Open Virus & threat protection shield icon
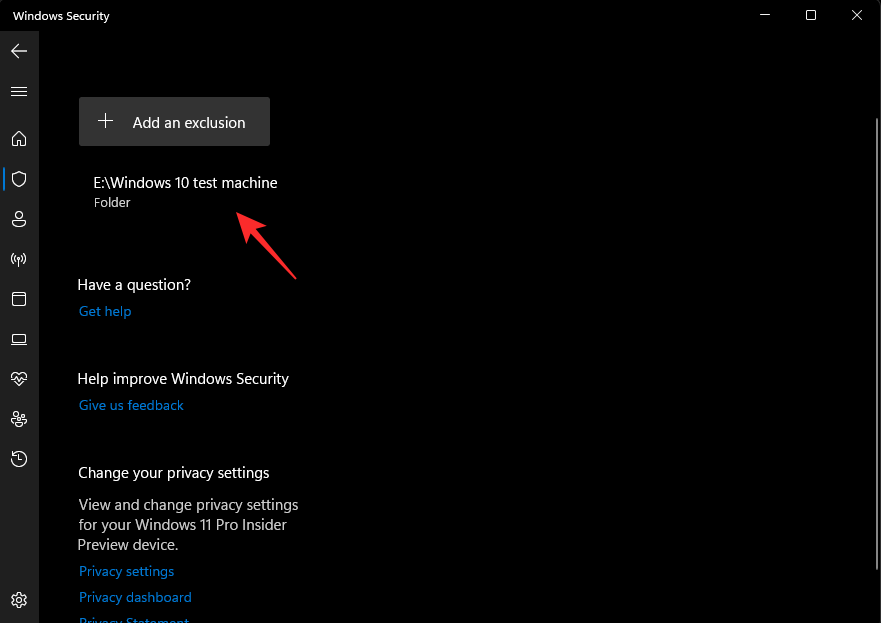This screenshot has width=881, height=623. tap(19, 179)
